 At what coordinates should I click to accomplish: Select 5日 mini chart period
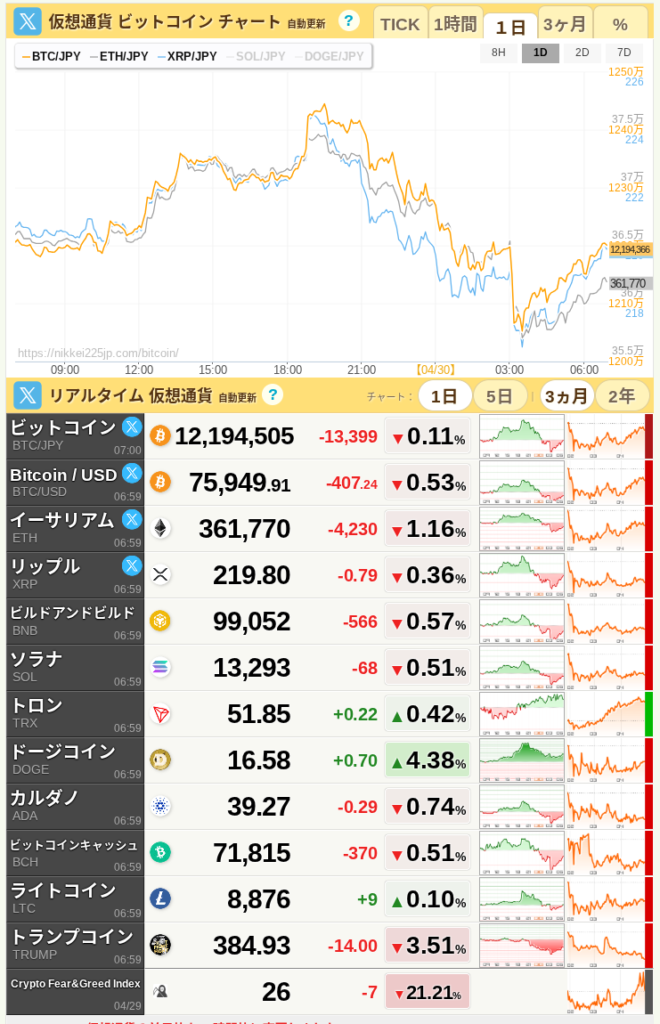pos(499,396)
